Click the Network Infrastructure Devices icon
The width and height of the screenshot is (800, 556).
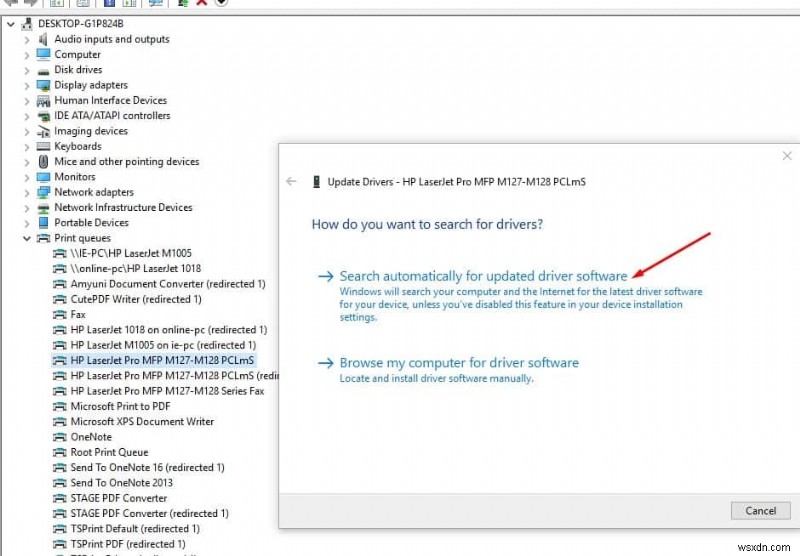coord(43,208)
